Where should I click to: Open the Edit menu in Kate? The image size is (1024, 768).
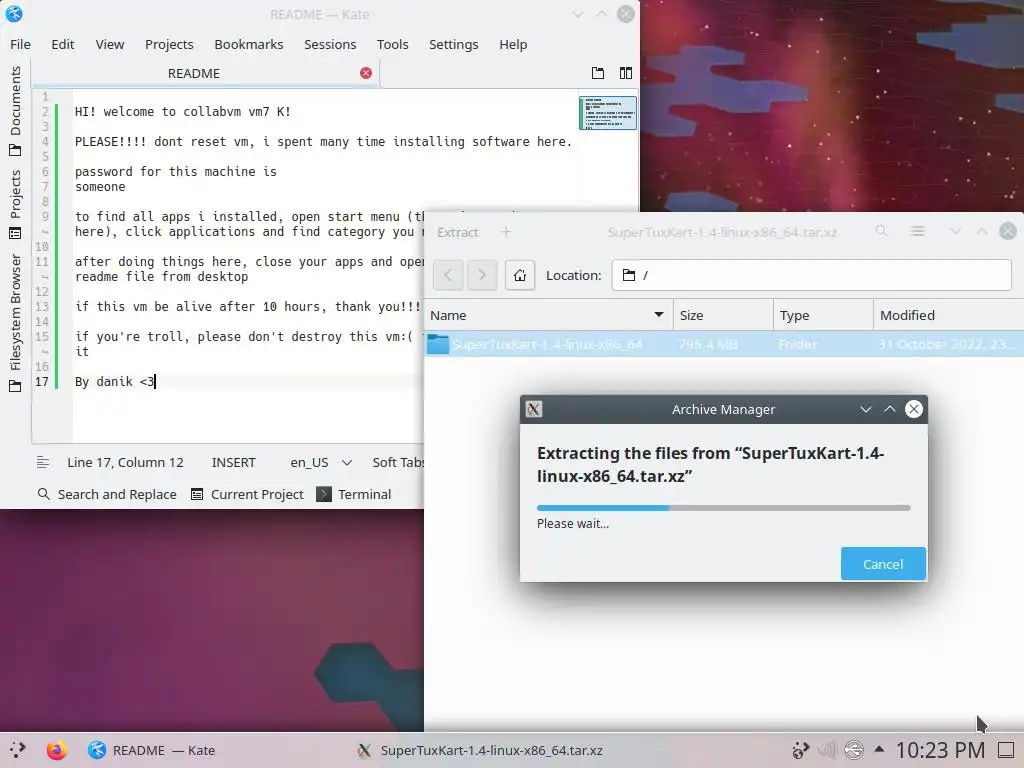click(63, 44)
